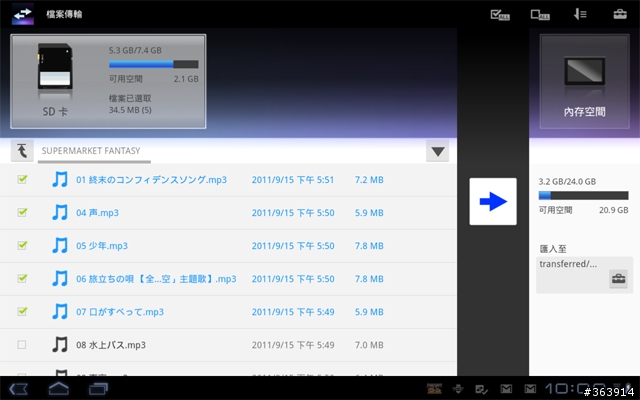This screenshot has width=640, height=400.
Task: Expand the folder dropdown arrow
Action: (x=438, y=151)
